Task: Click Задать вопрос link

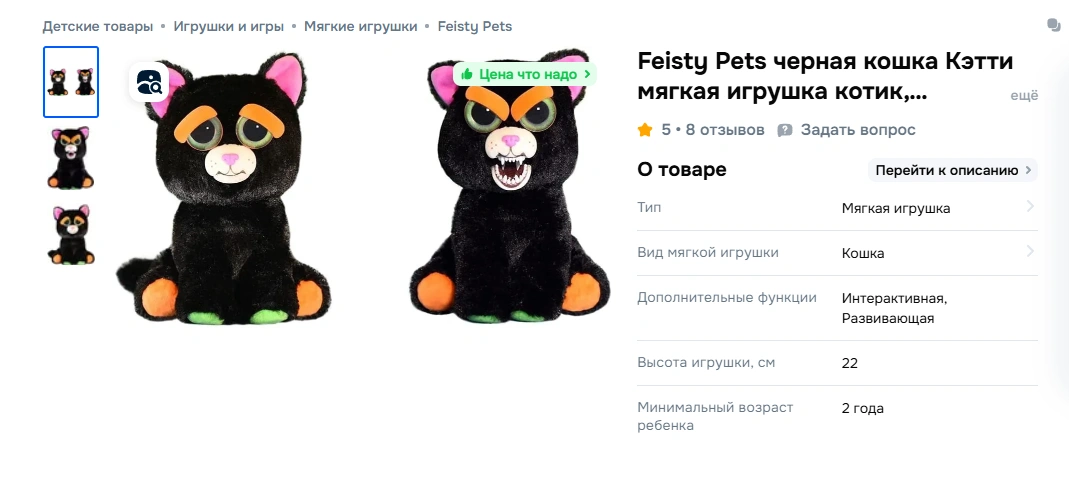Action: tap(858, 130)
